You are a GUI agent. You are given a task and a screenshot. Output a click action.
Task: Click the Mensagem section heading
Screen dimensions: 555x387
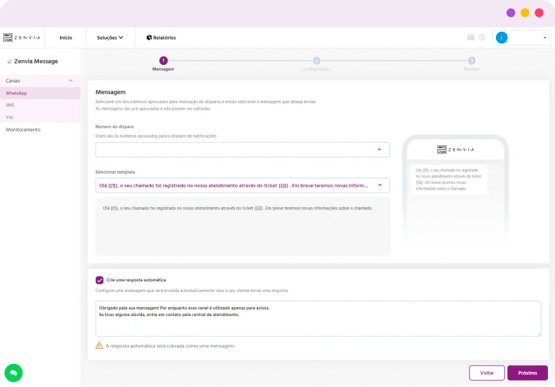click(110, 92)
